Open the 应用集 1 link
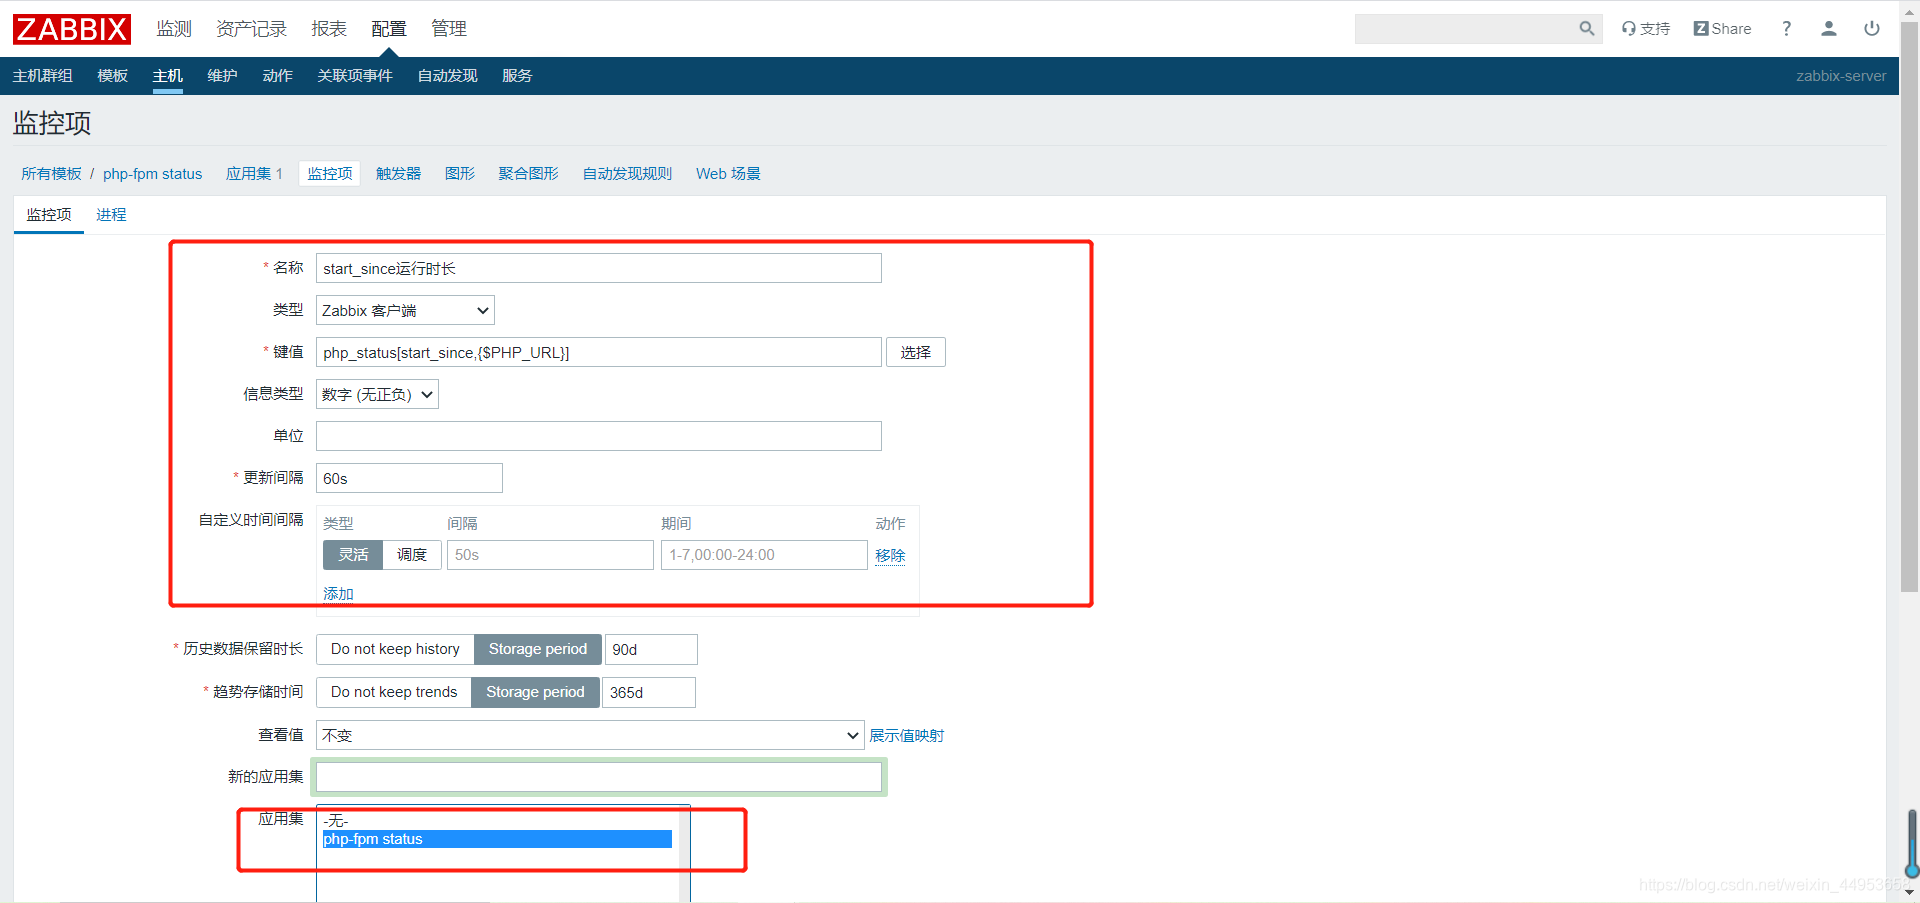The height and width of the screenshot is (903, 1920). [x=254, y=174]
